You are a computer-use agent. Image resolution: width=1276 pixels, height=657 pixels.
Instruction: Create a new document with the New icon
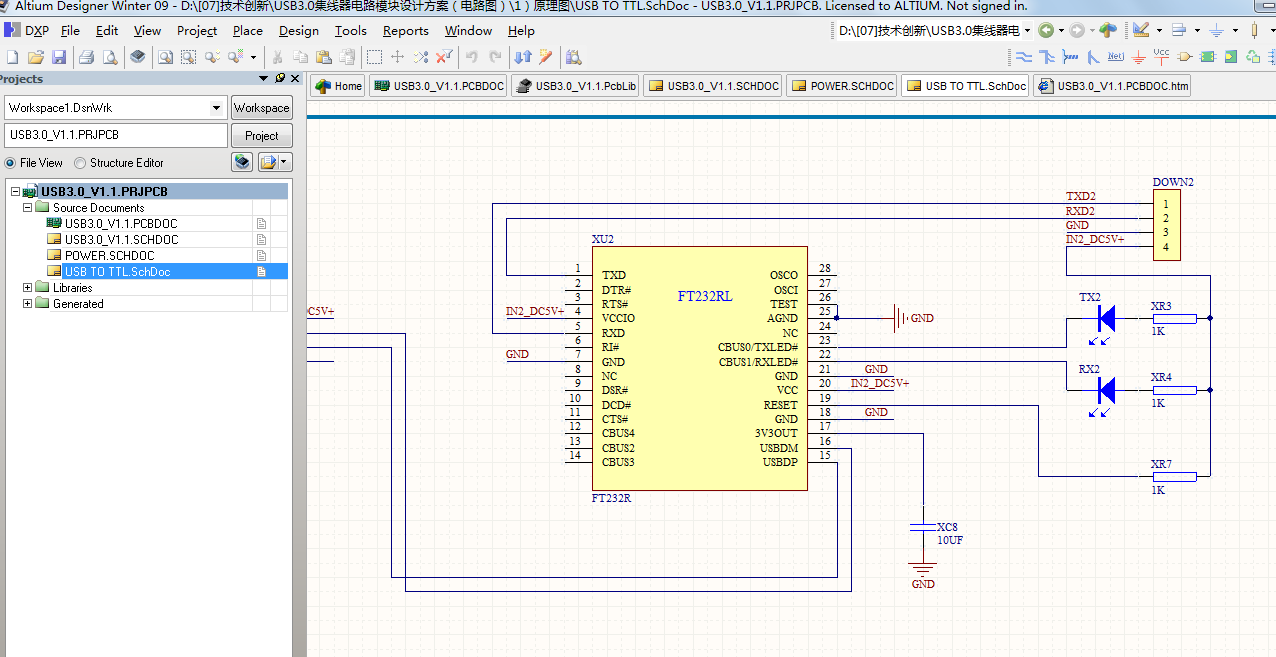[x=11, y=57]
